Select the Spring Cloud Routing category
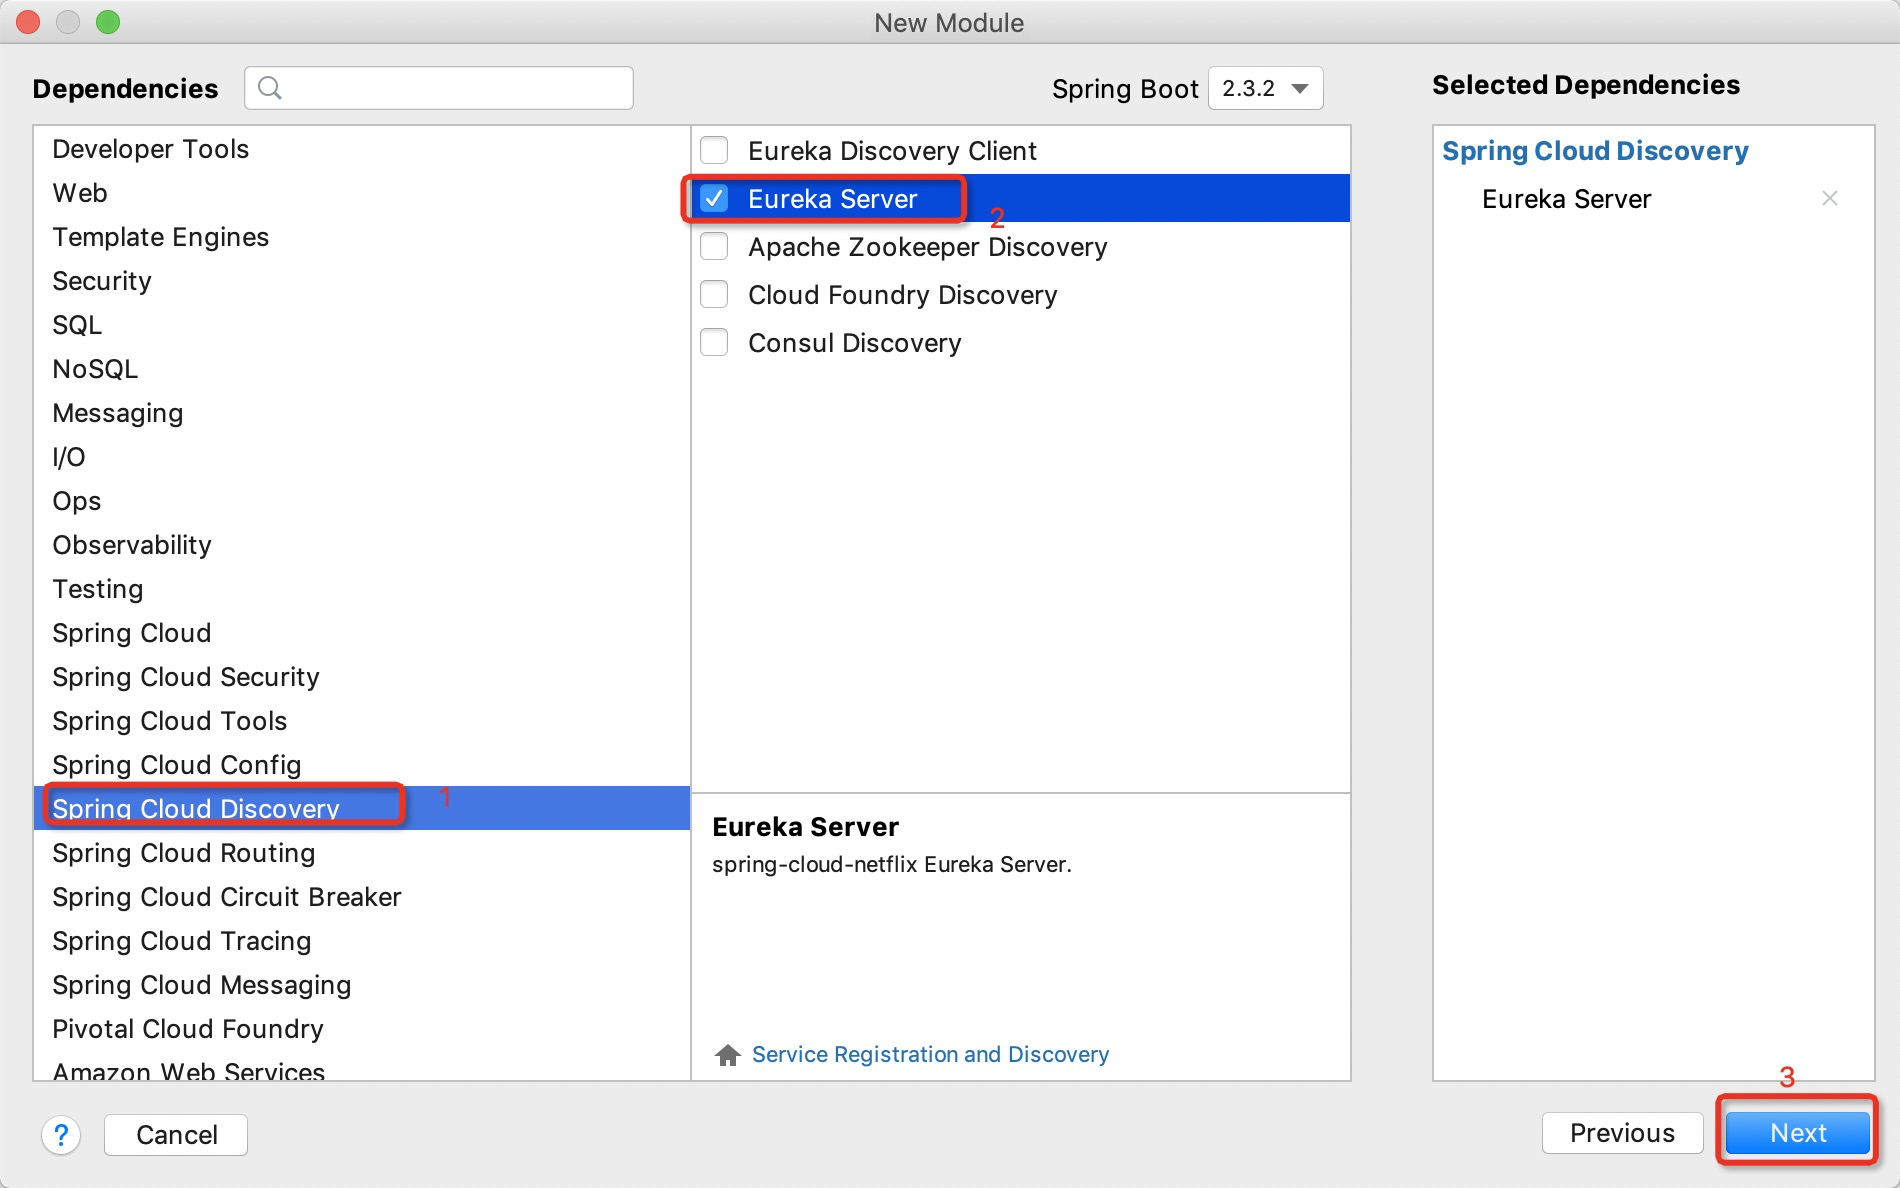The width and height of the screenshot is (1900, 1188). coord(184,853)
